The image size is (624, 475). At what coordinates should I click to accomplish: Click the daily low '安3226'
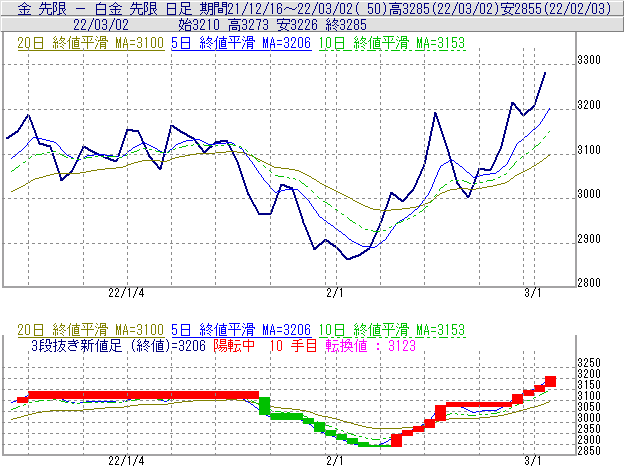pos(297,25)
